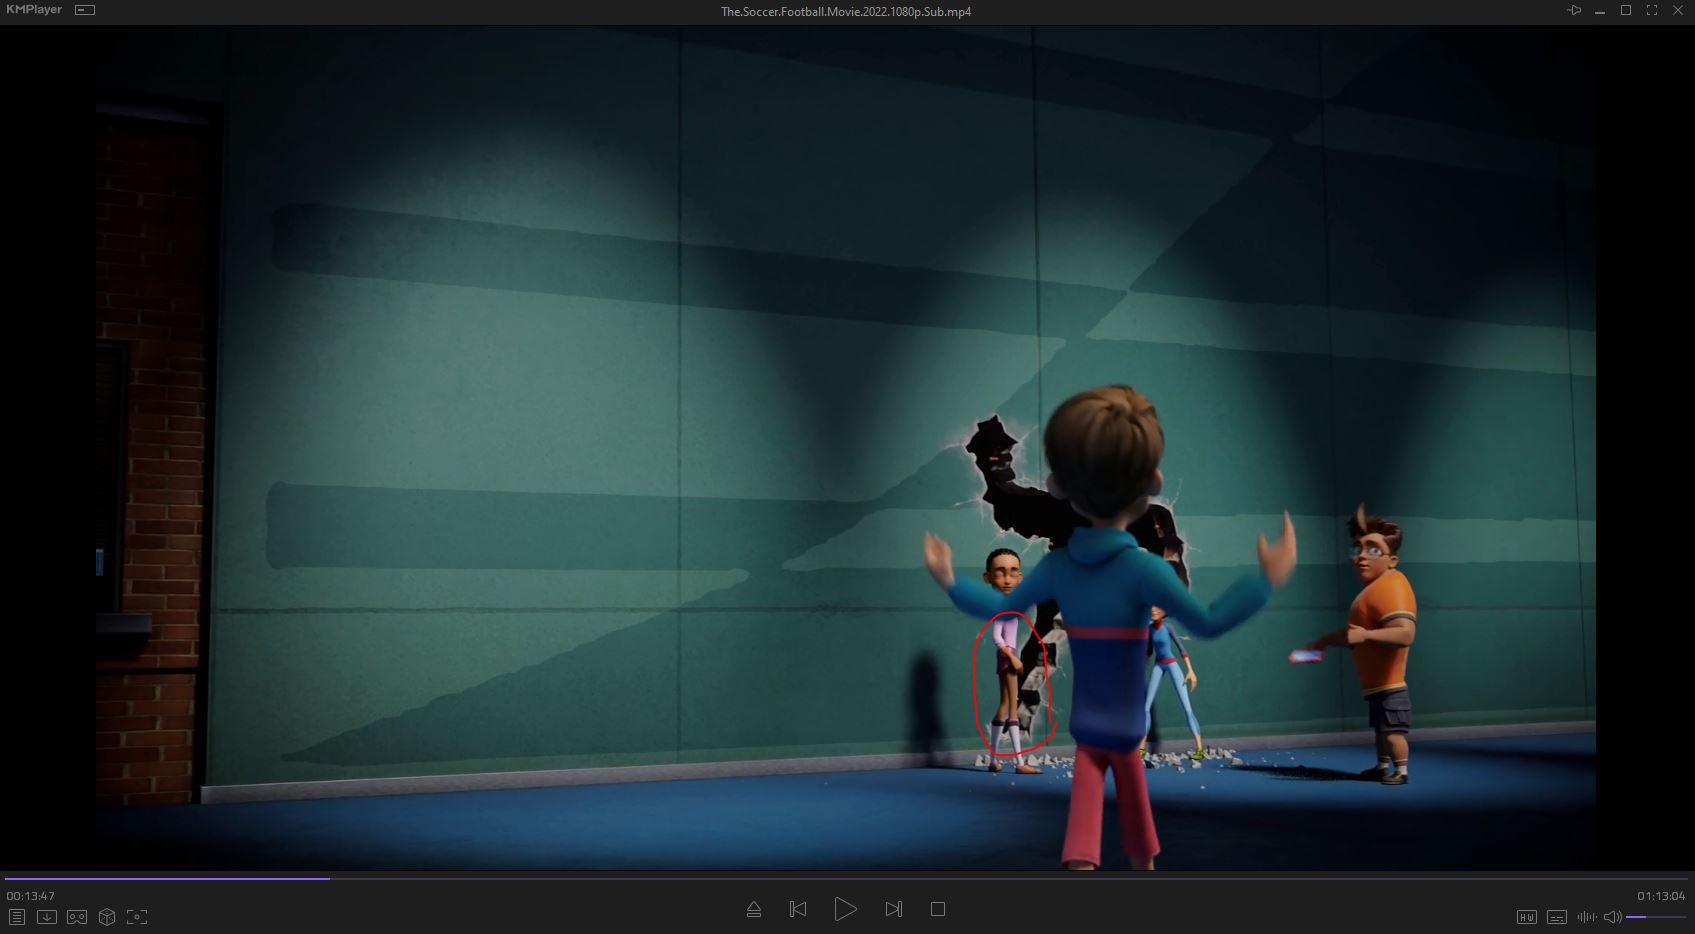Toggle subtitles display
The height and width of the screenshot is (934, 1695).
[1557, 916]
